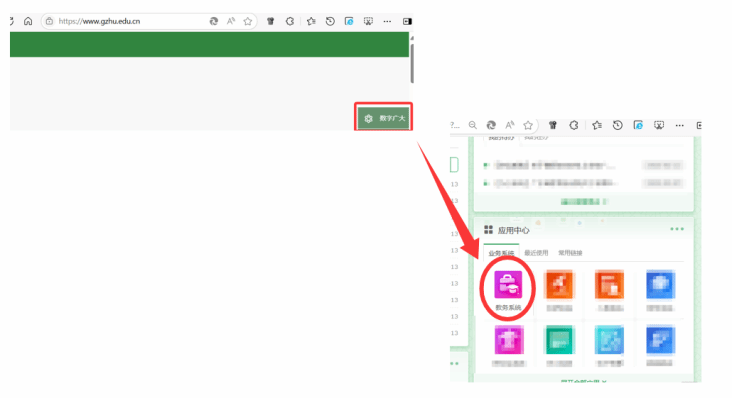Click the home icon in gzhu.edu.cn window
Screen dimensions: 732x398
point(28,21)
